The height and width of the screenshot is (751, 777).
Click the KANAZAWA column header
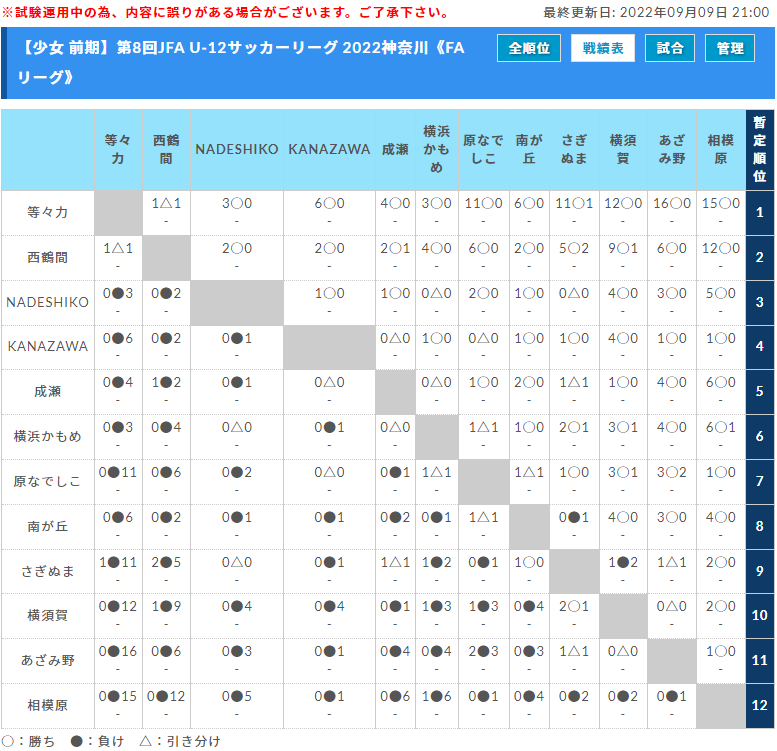click(x=329, y=150)
